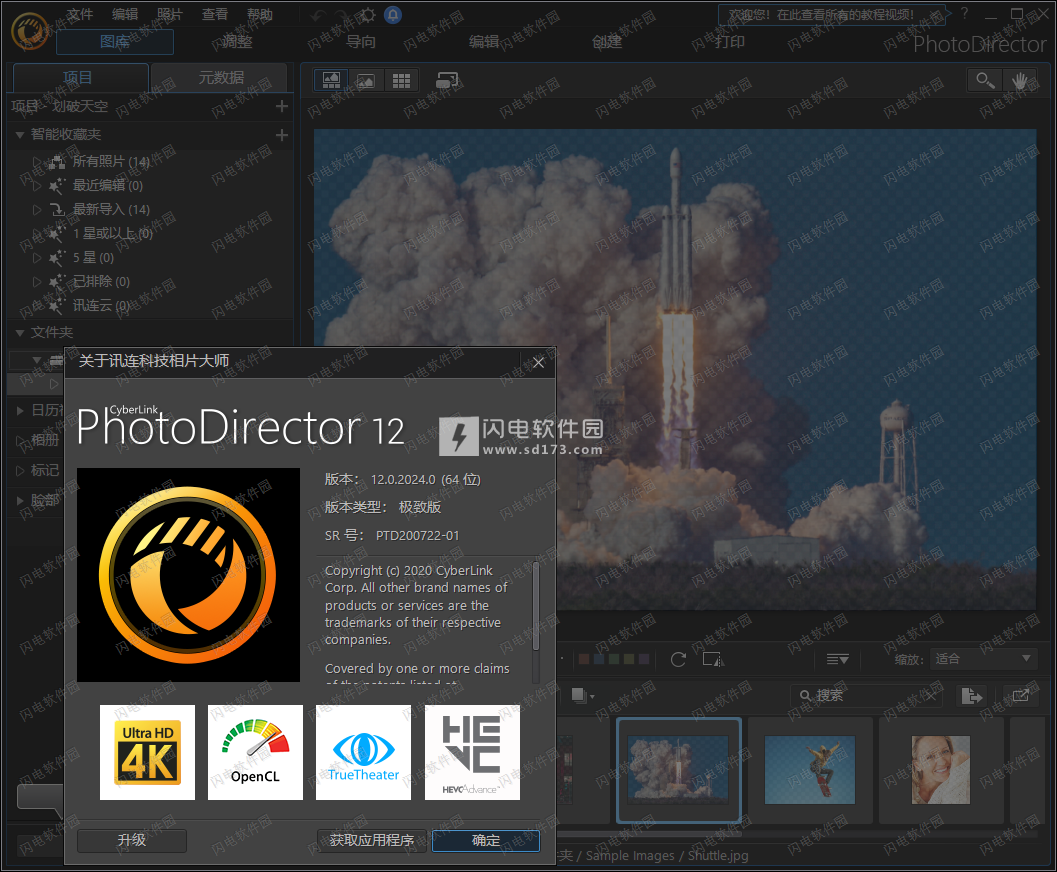Select the red color label swatch

(x=584, y=659)
